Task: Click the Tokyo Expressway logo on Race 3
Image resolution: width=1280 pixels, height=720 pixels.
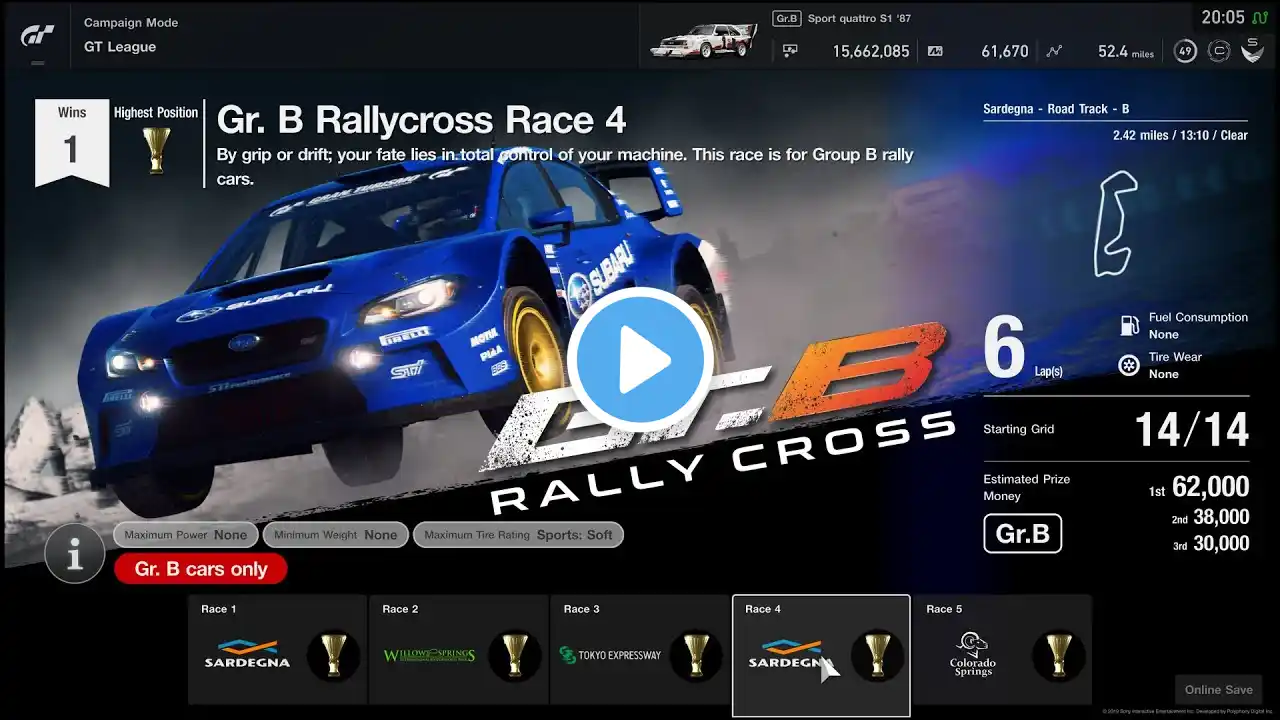Action: click(x=610, y=656)
